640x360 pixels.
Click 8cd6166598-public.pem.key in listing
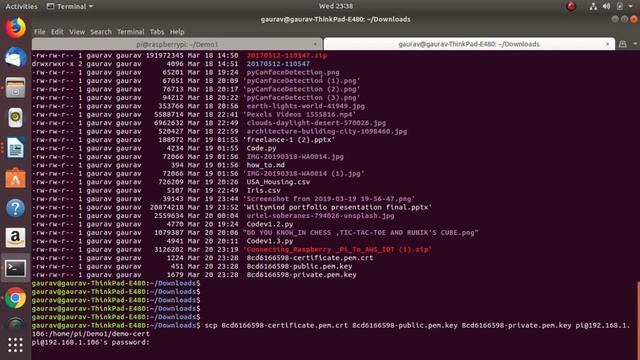[x=299, y=267]
